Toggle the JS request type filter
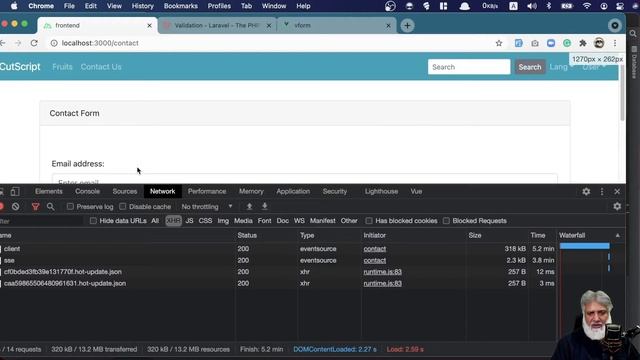 pos(189,221)
